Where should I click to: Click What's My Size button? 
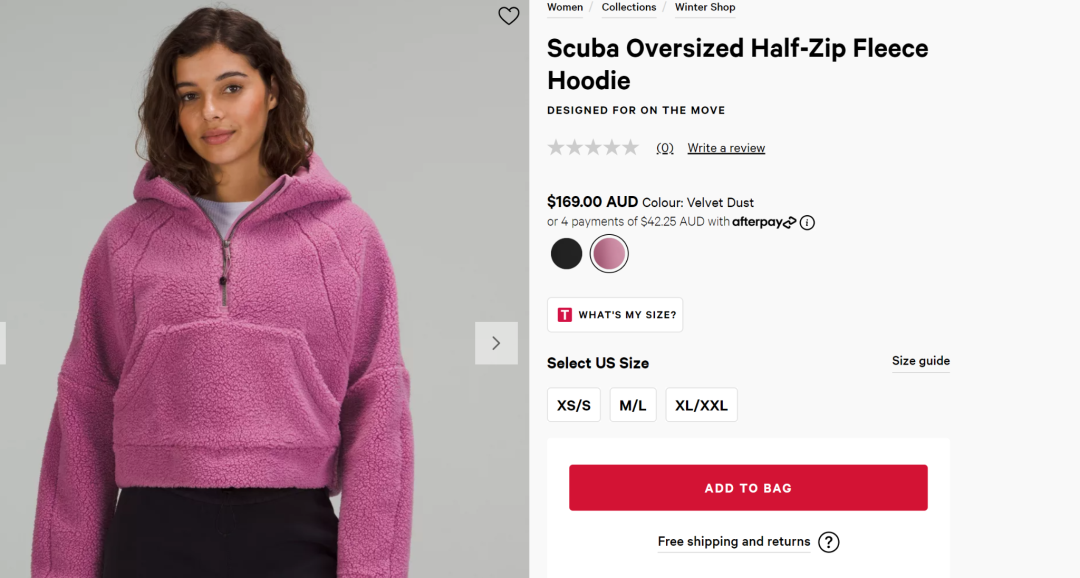tap(615, 315)
